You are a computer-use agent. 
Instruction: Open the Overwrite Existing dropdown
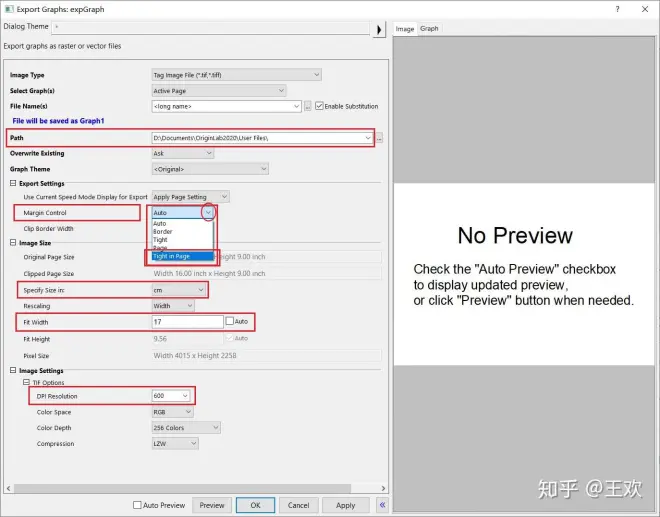pyautogui.click(x=183, y=153)
